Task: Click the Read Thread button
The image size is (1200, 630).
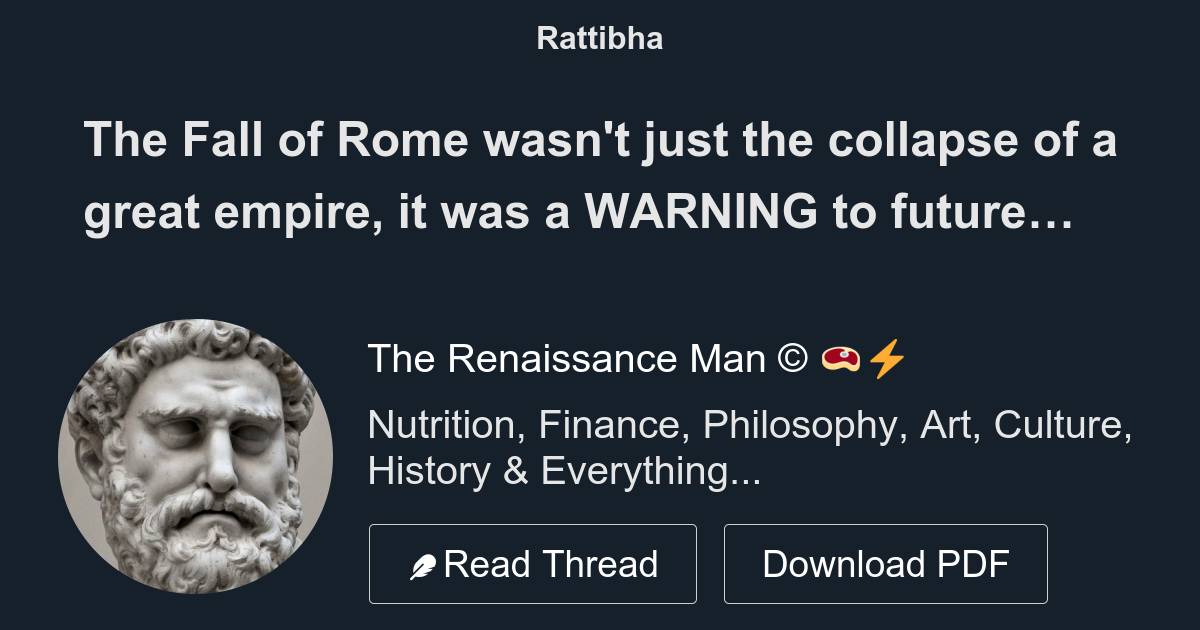Action: [533, 562]
